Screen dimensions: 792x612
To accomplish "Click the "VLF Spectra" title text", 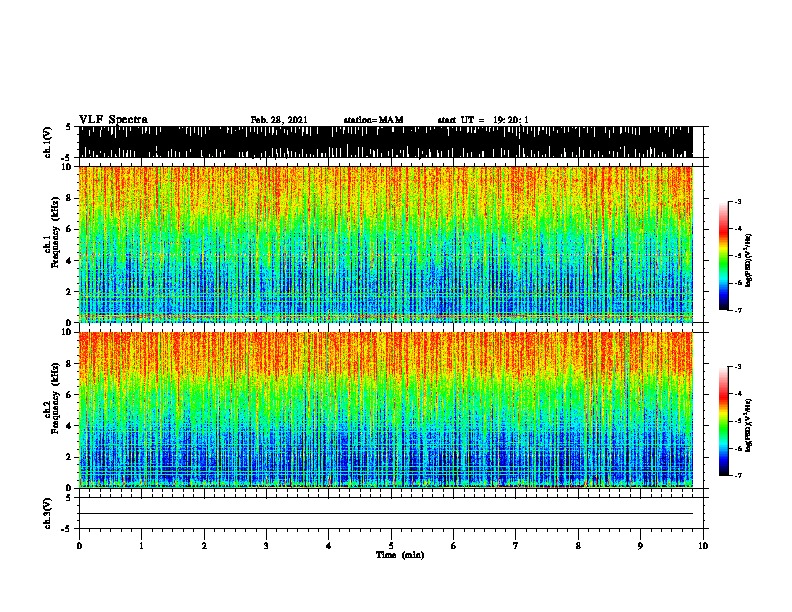I will [113, 120].
